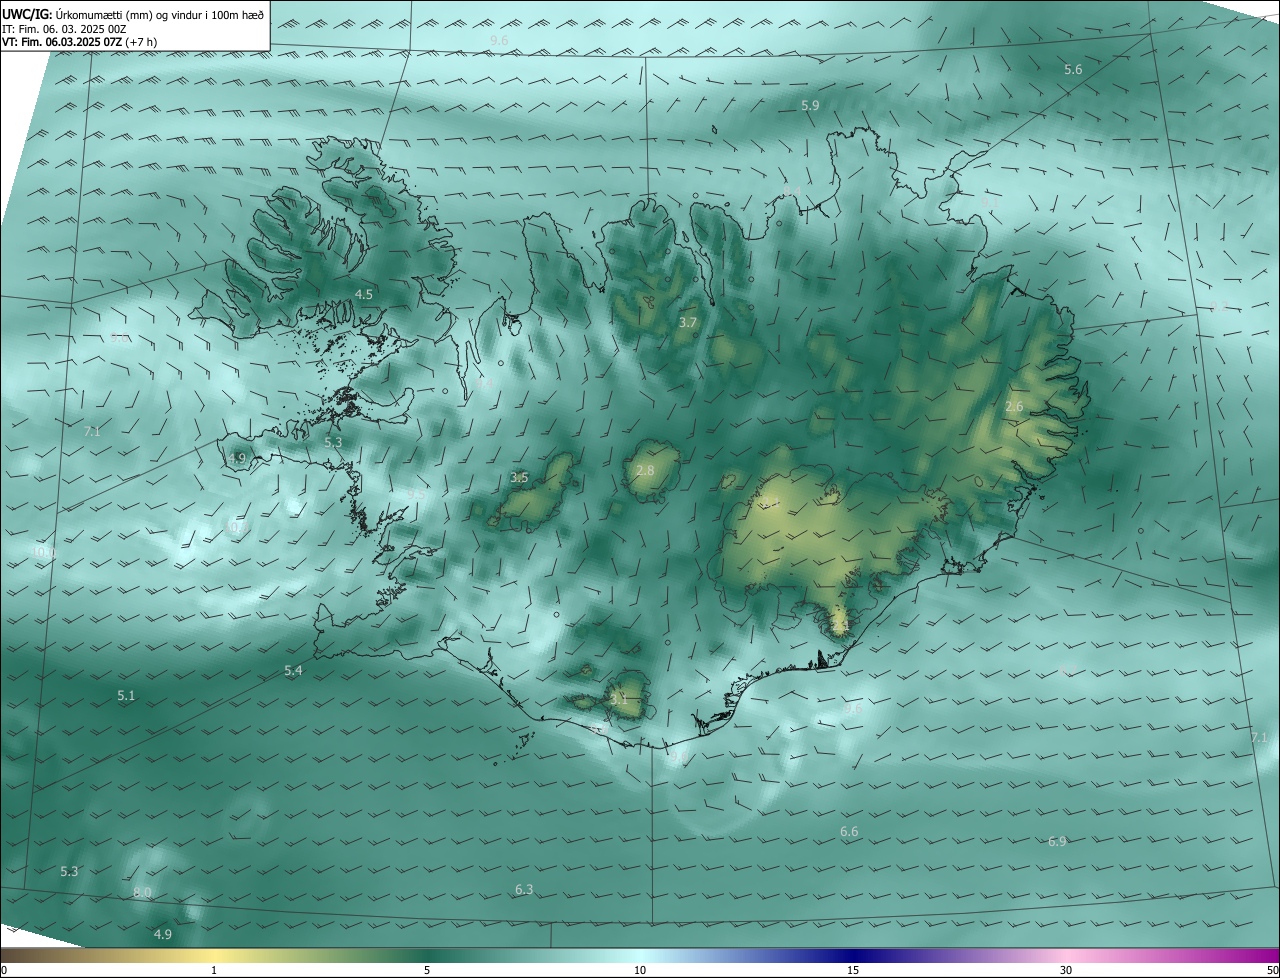Click the 5.4 value off the southwest coast
Image resolution: width=1280 pixels, height=978 pixels.
pyautogui.click(x=293, y=670)
